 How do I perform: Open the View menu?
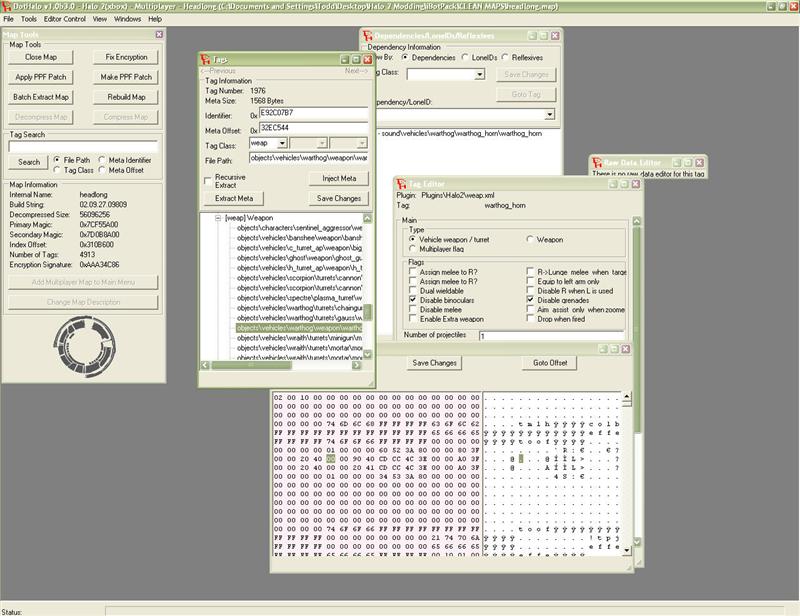99,19
